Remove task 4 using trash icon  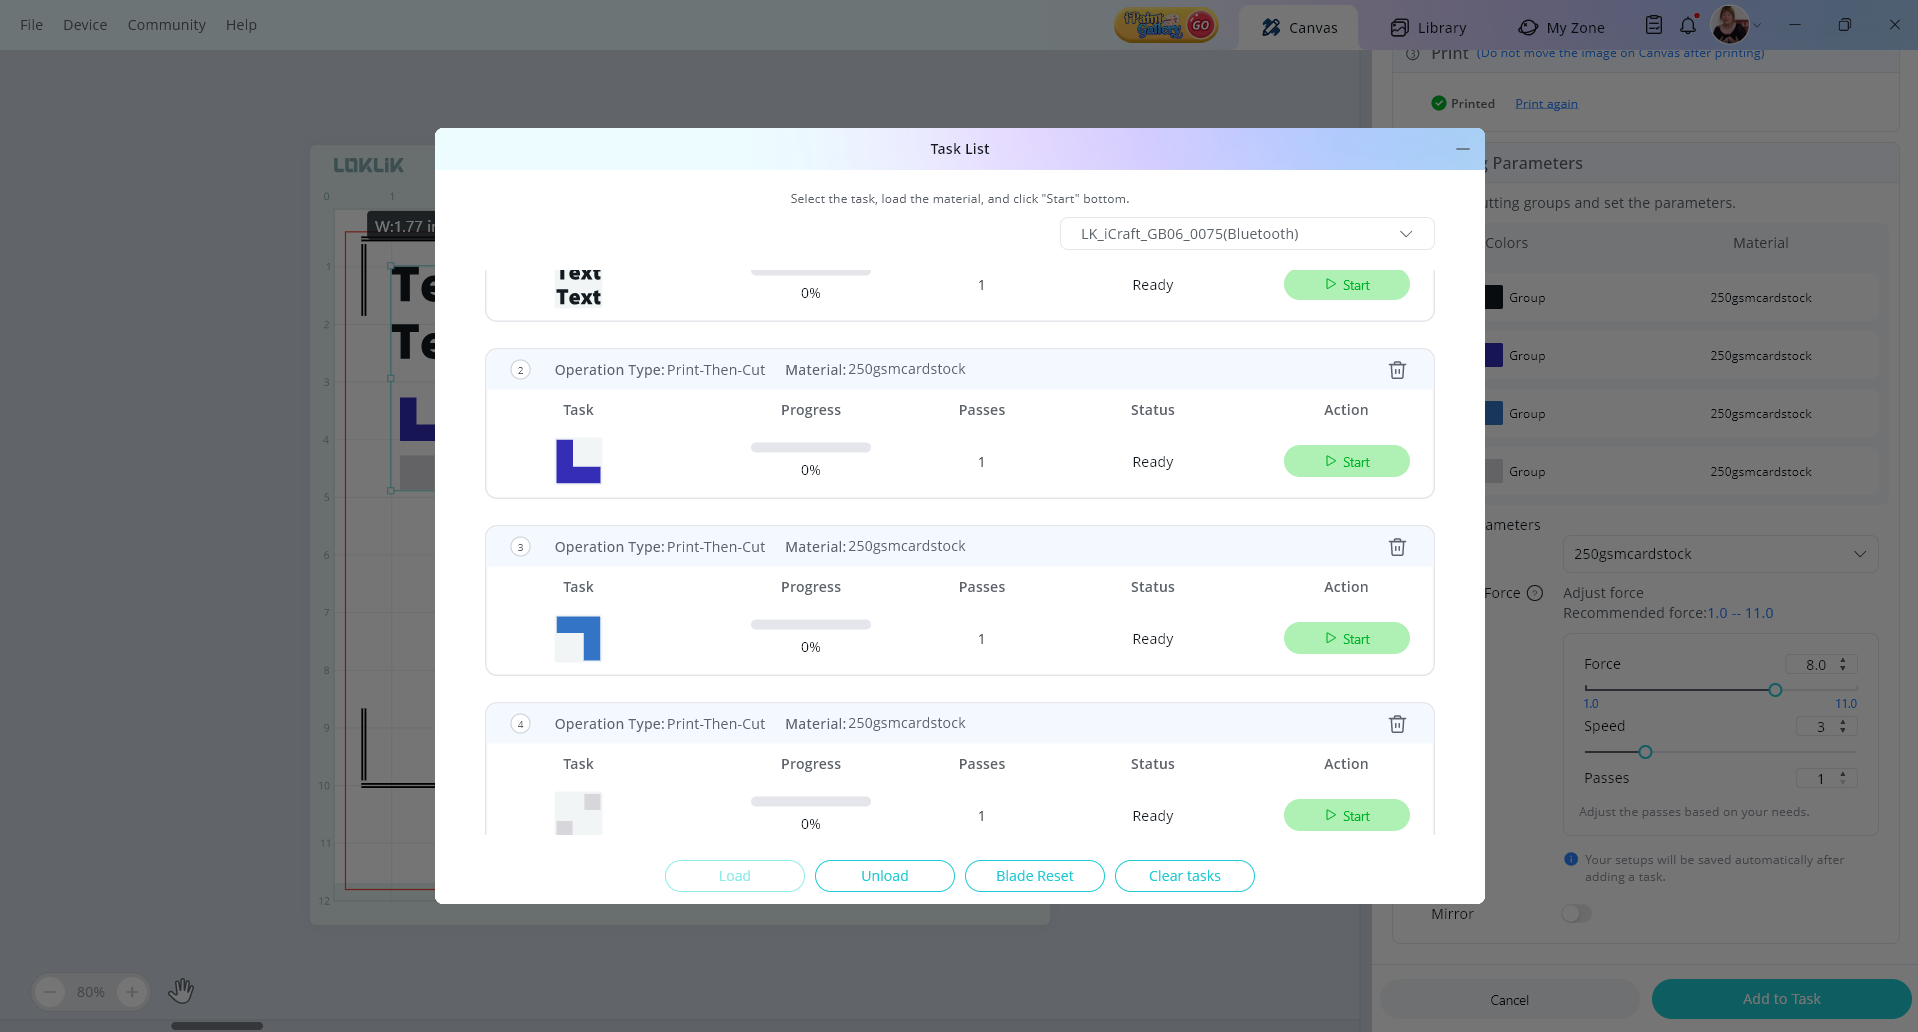[x=1397, y=724]
